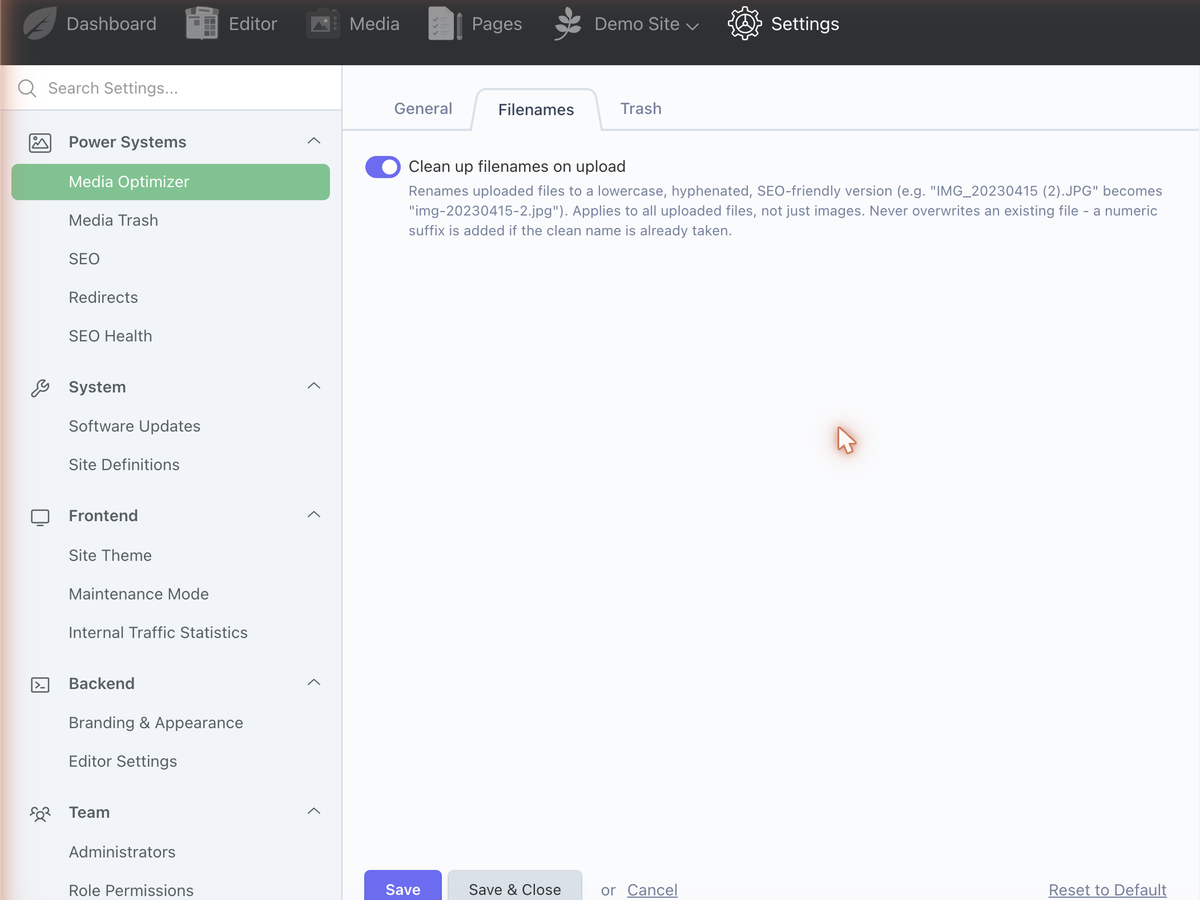
Task: Open the SEO settings item
Action: coord(84,259)
